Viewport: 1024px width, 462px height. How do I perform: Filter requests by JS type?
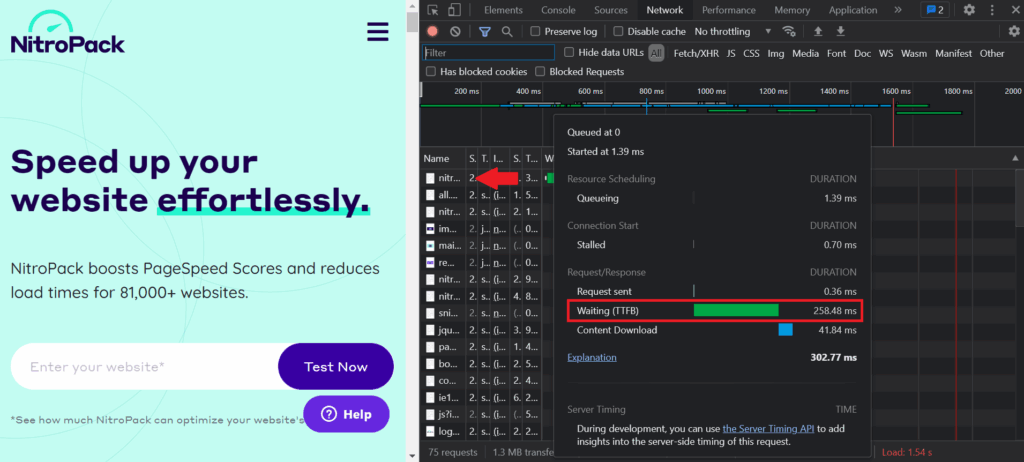[x=731, y=54]
